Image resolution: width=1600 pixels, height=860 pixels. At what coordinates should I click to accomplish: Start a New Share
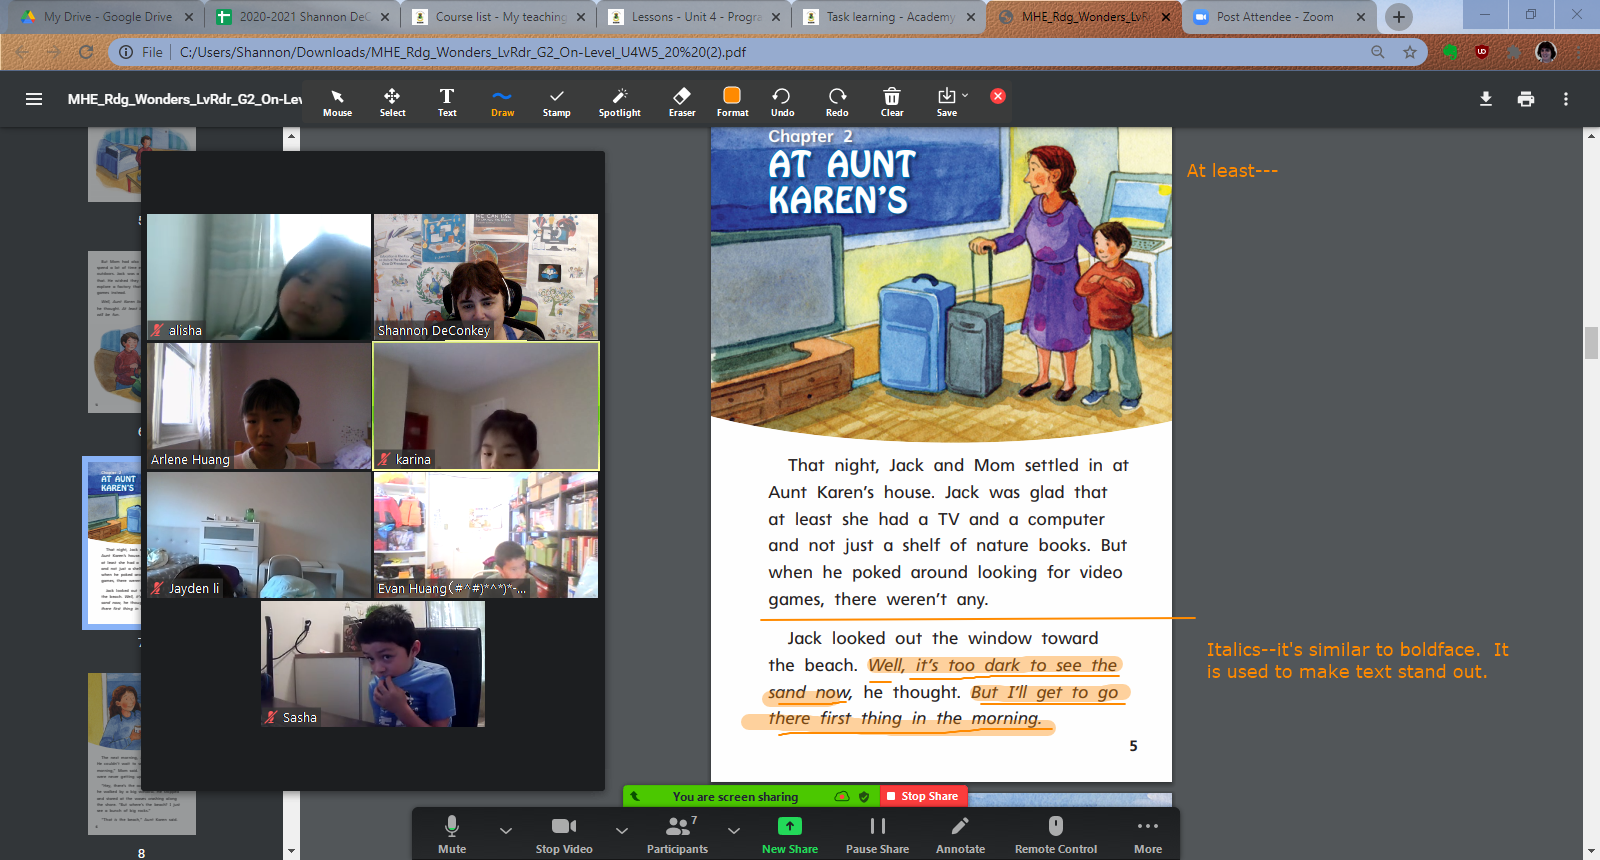tap(790, 834)
